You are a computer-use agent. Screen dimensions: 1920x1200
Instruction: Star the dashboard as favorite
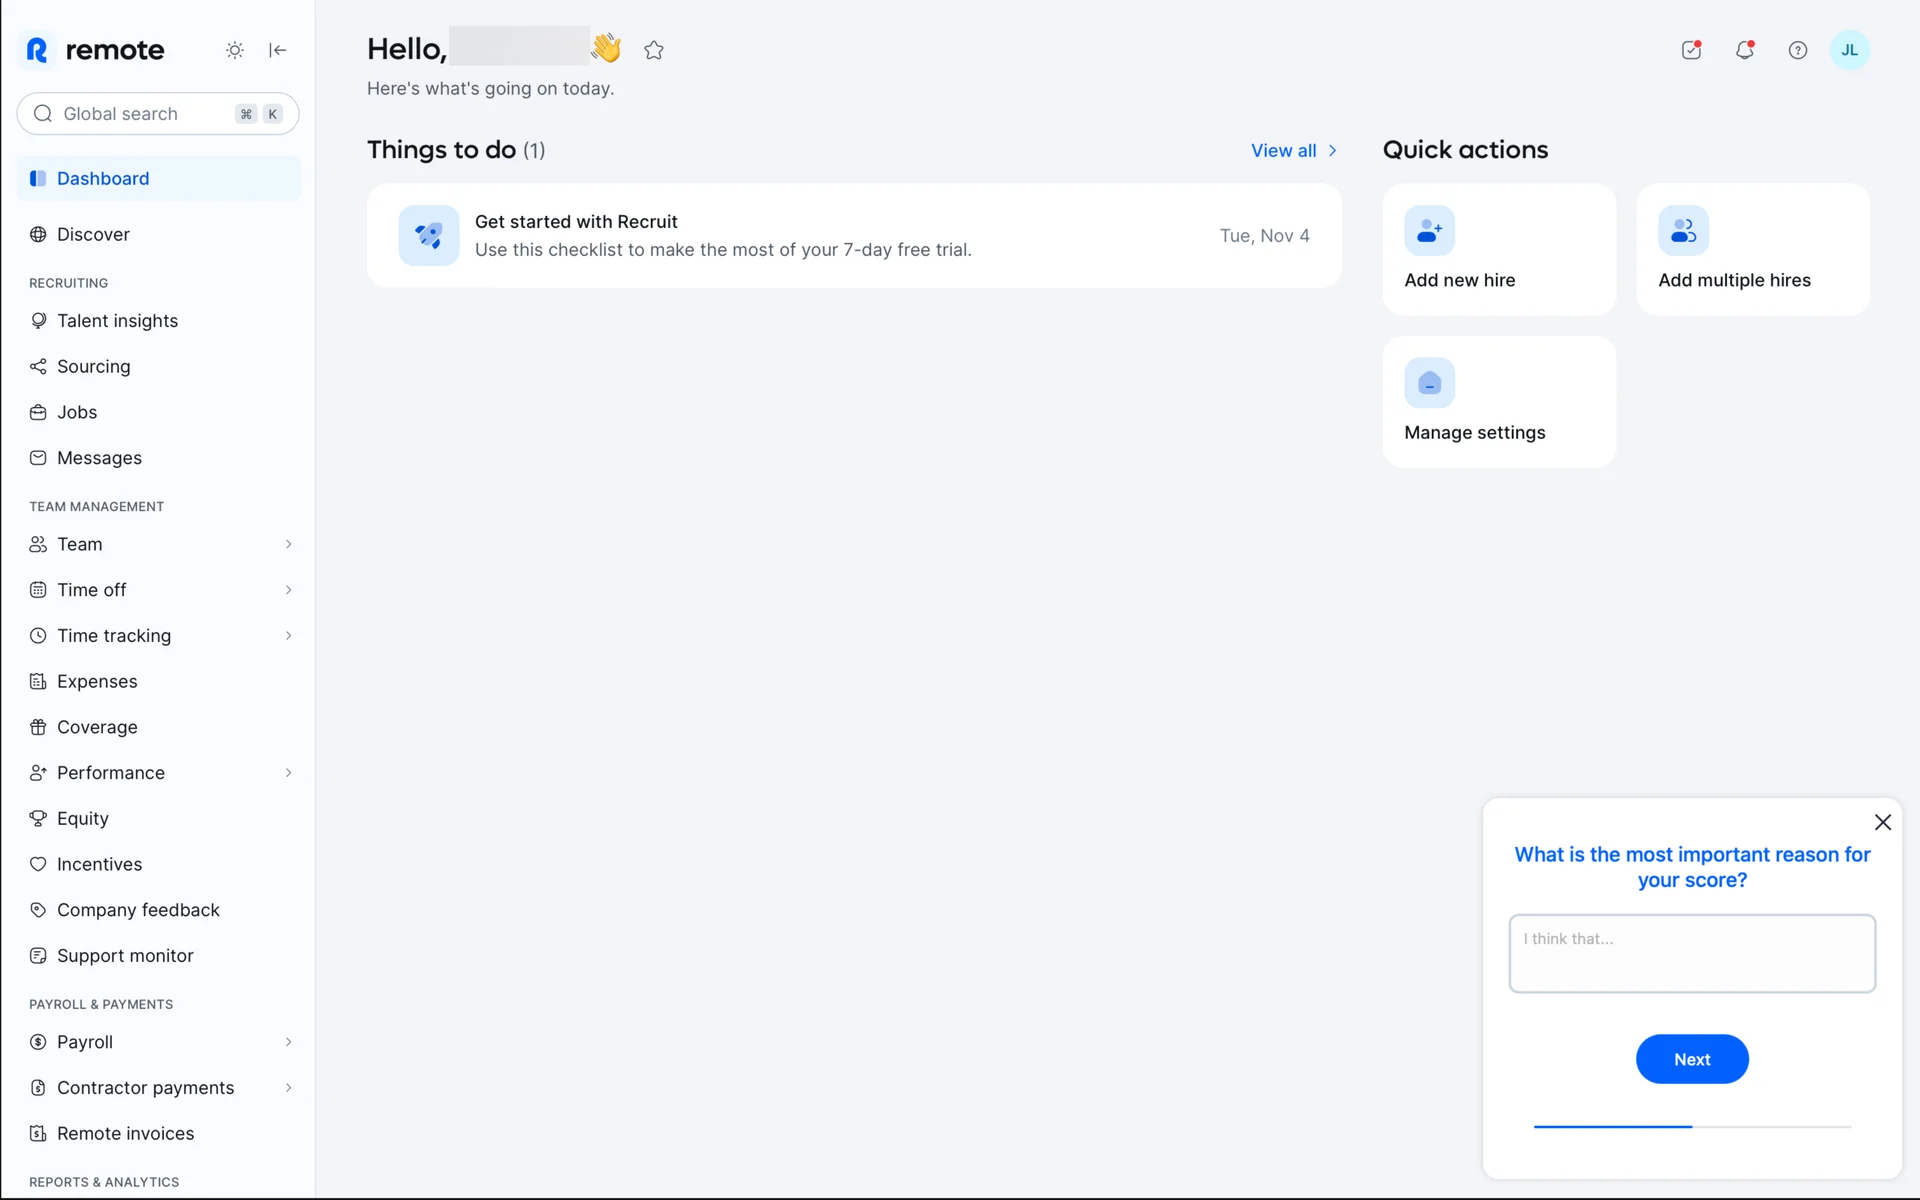tap(654, 50)
